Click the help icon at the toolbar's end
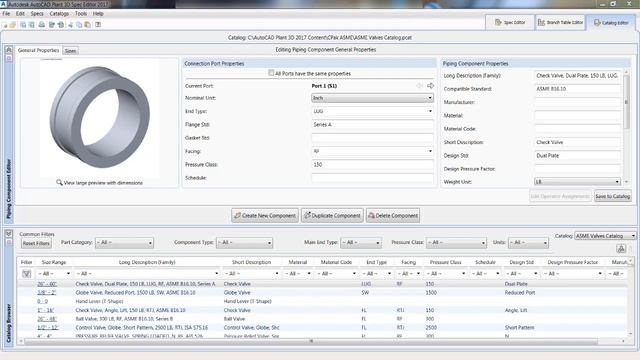Image resolution: width=640 pixels, height=360 pixels. point(98,24)
